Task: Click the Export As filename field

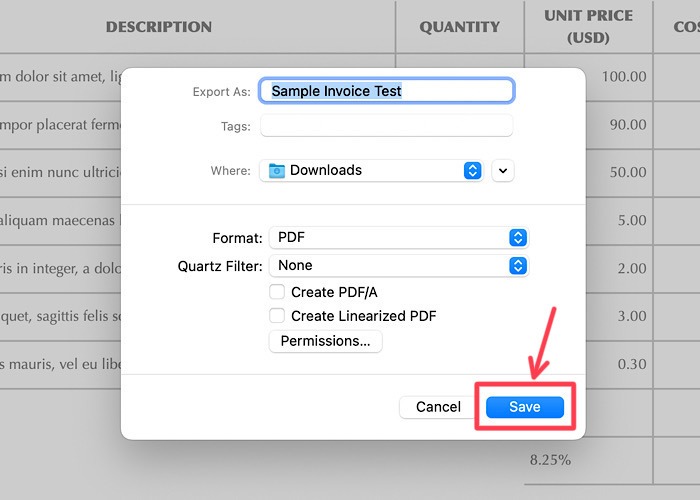Action: 387,91
